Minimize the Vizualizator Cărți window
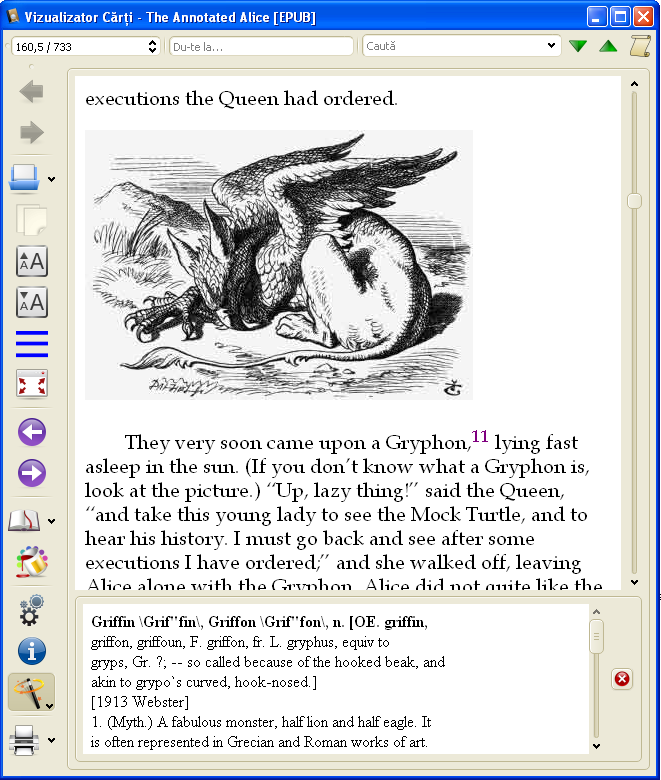661x780 pixels. [x=597, y=16]
